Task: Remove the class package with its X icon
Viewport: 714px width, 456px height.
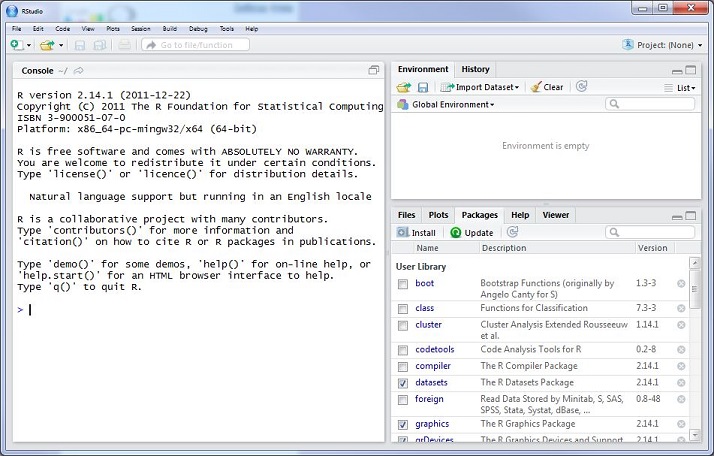Action: point(681,308)
